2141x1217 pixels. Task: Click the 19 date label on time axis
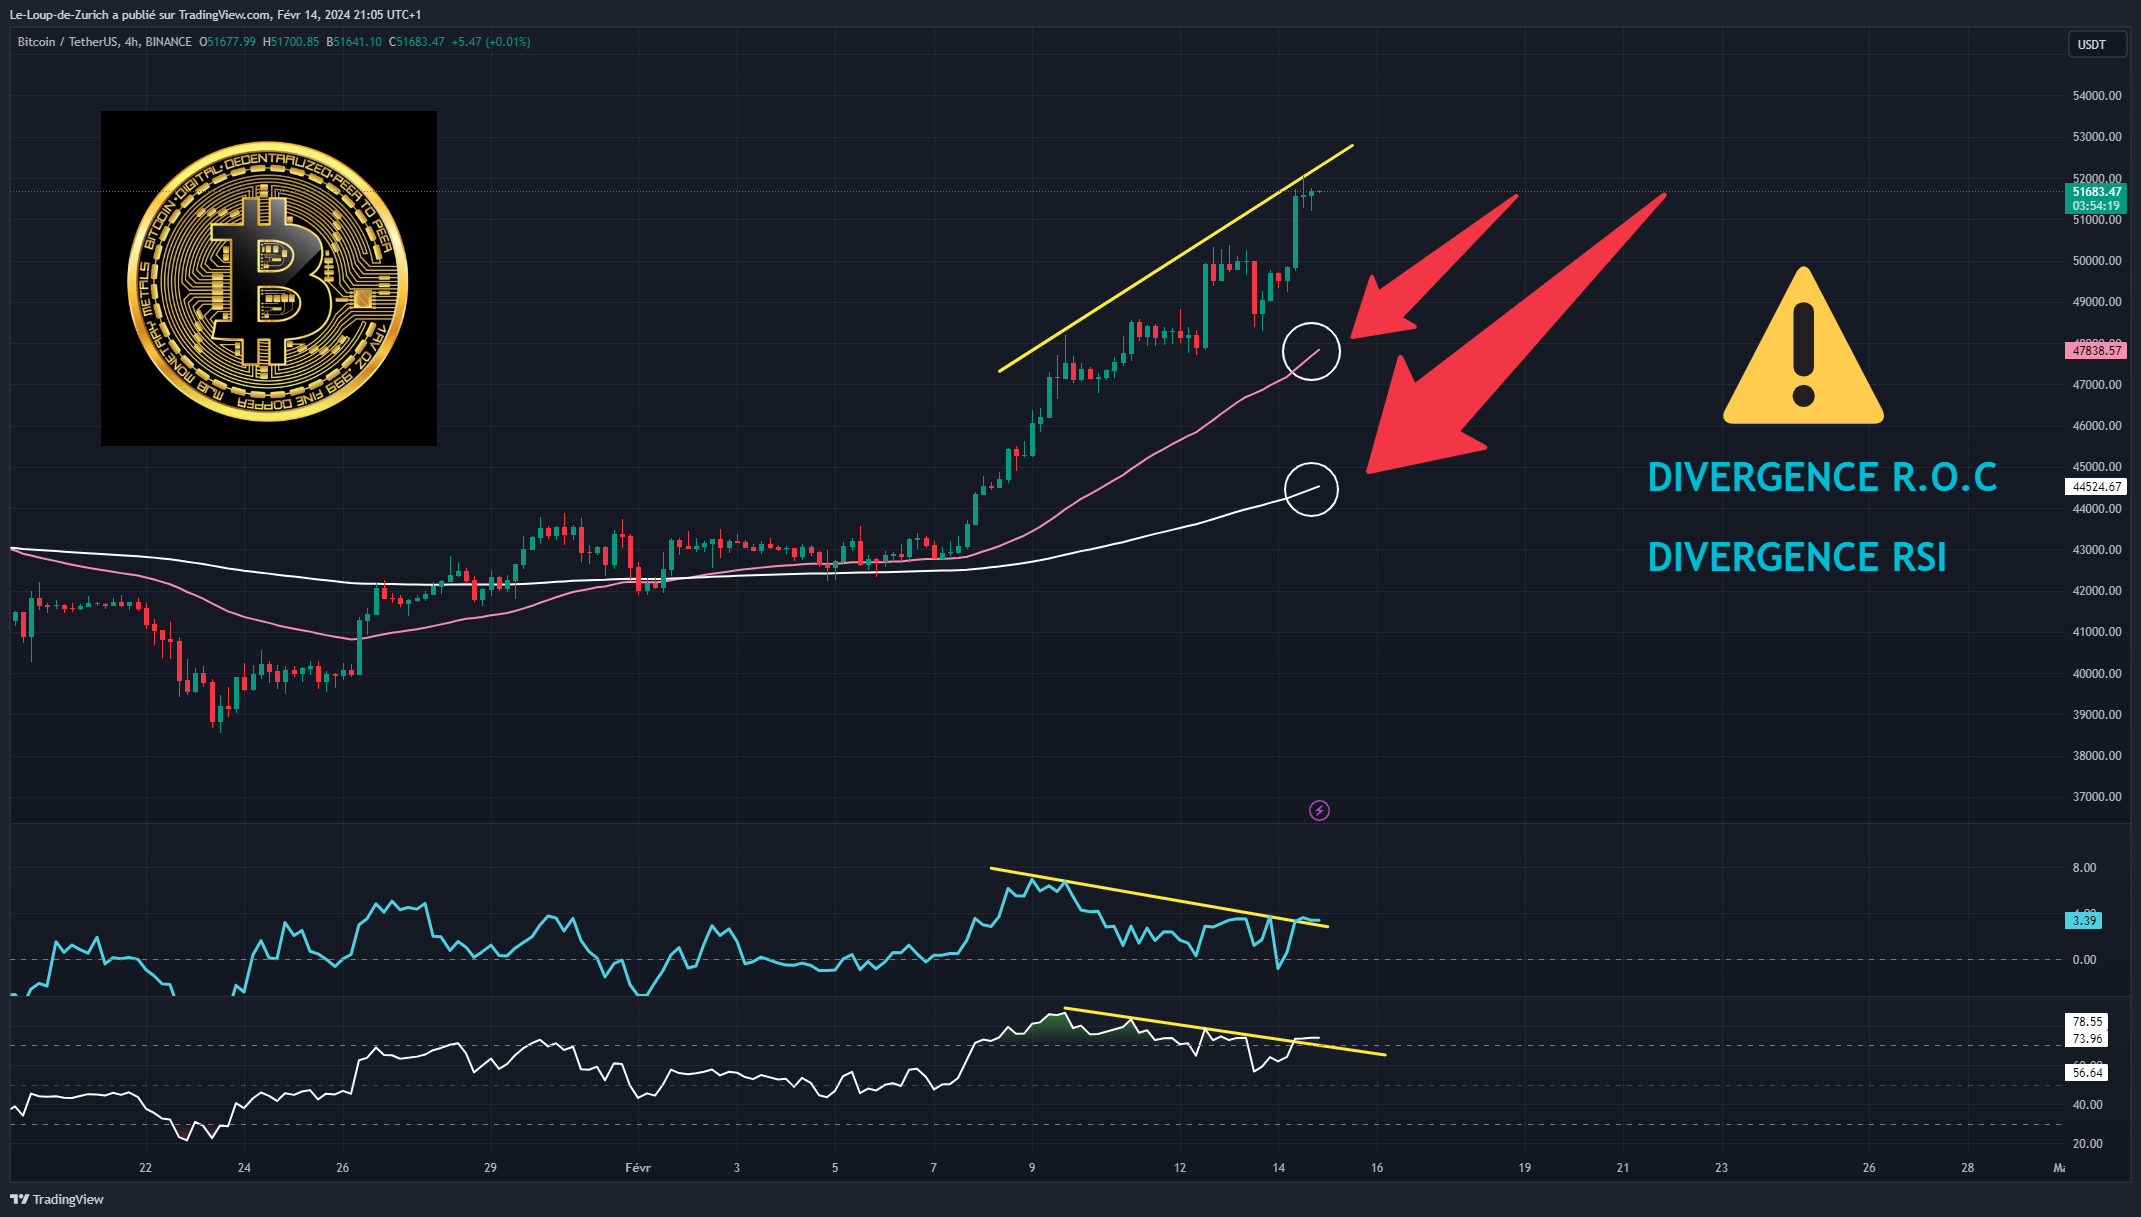pos(1525,1168)
